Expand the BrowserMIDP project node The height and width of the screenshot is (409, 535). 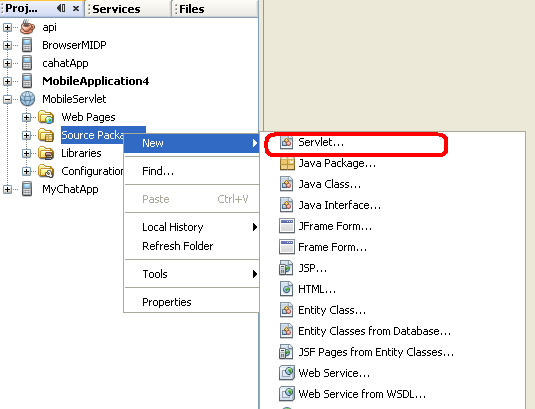(7, 45)
